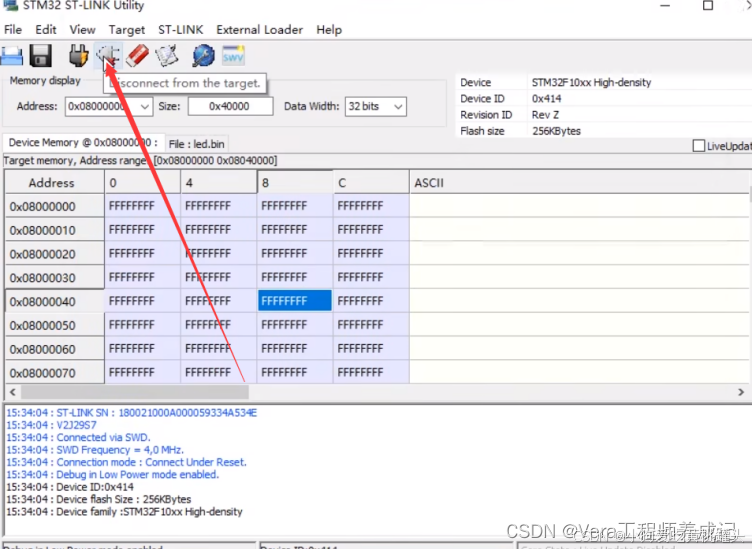
Task: Click the horizontal scrollbar thumb
Action: pyautogui.click(x=135, y=392)
